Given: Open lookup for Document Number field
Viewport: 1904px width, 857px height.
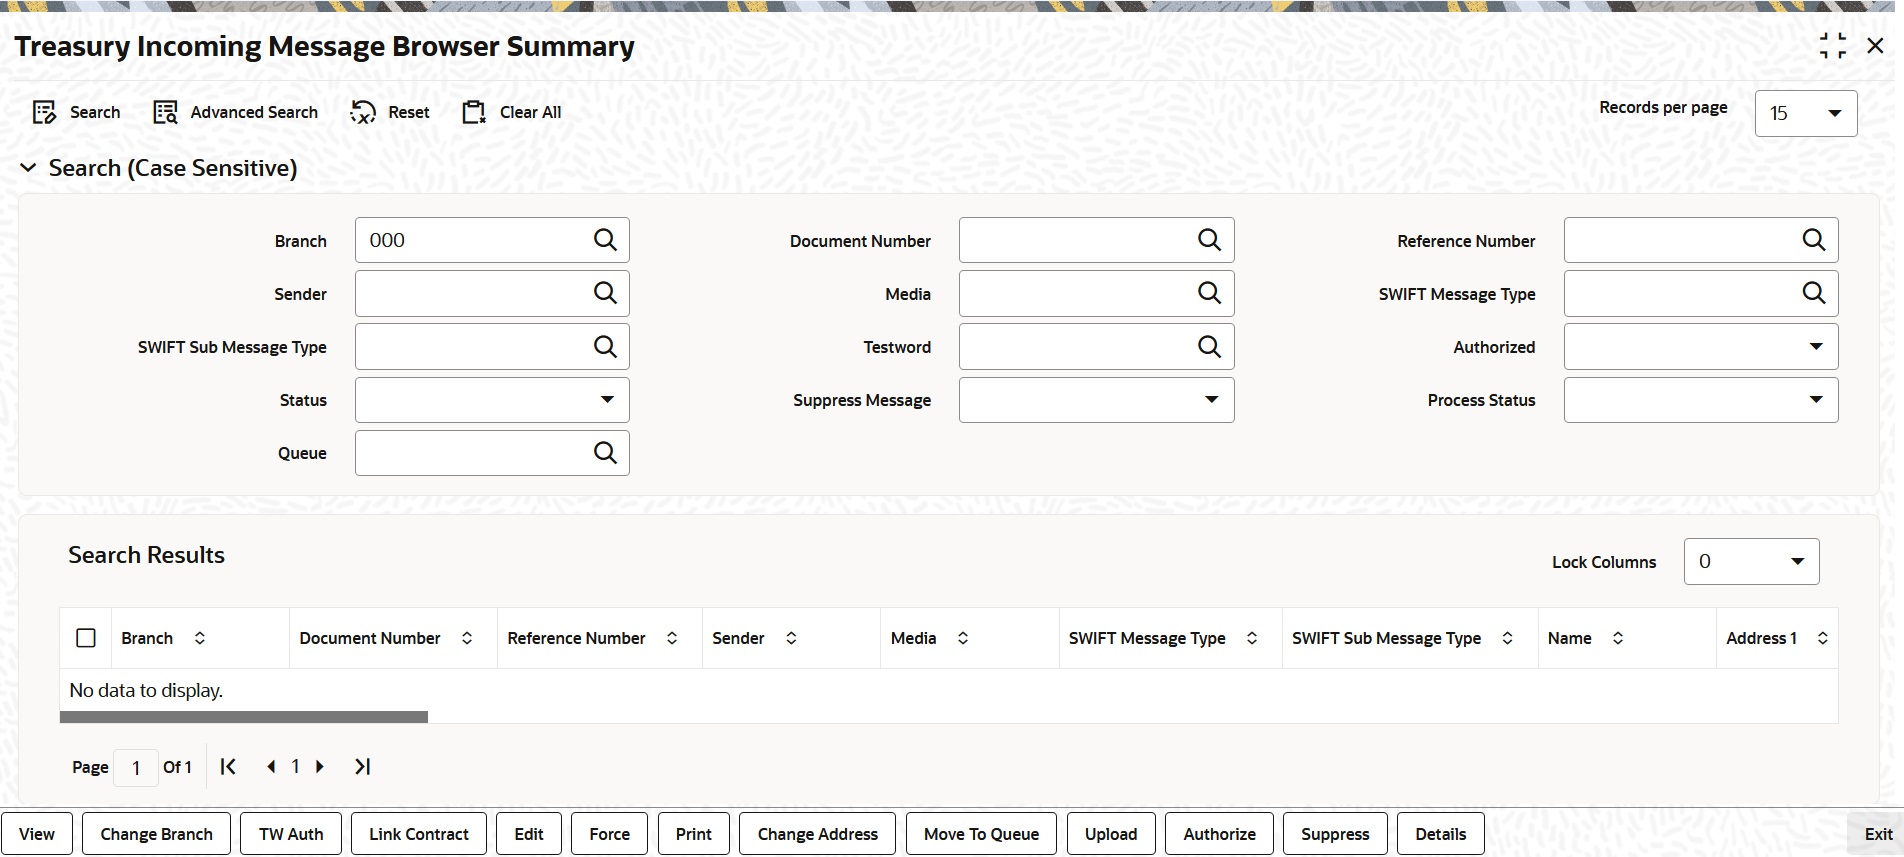Looking at the screenshot, I should (1209, 240).
